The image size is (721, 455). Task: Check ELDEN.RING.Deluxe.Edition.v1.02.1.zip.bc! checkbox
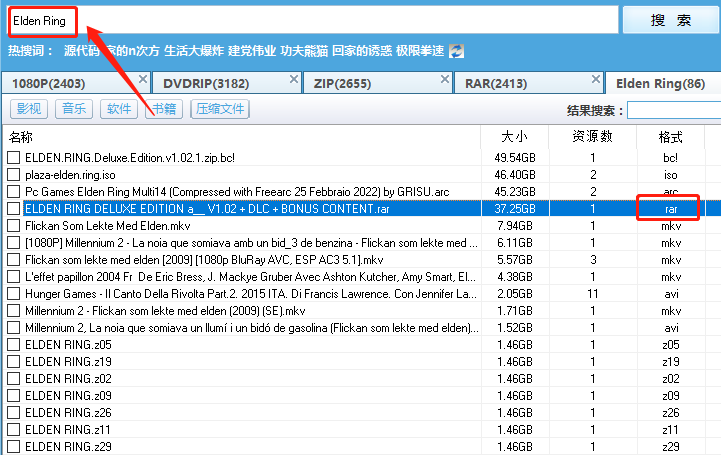[x=14, y=158]
